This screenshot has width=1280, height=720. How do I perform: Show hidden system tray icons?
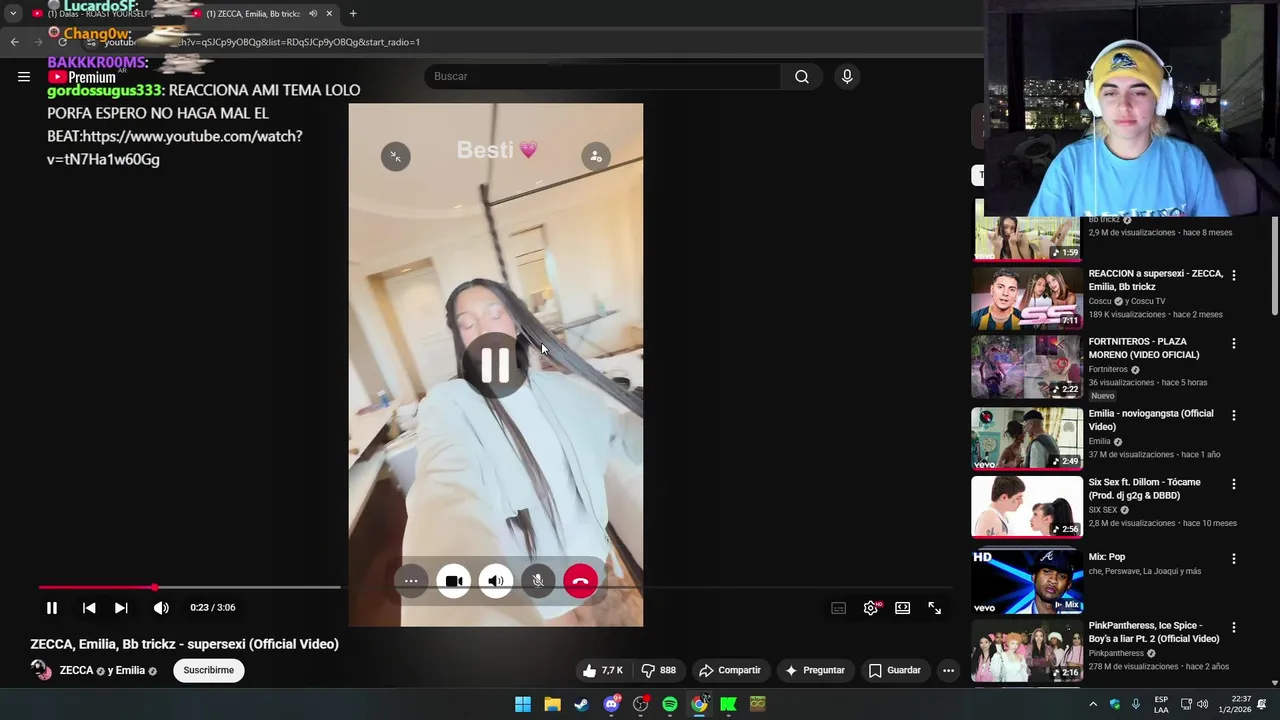pos(1093,704)
